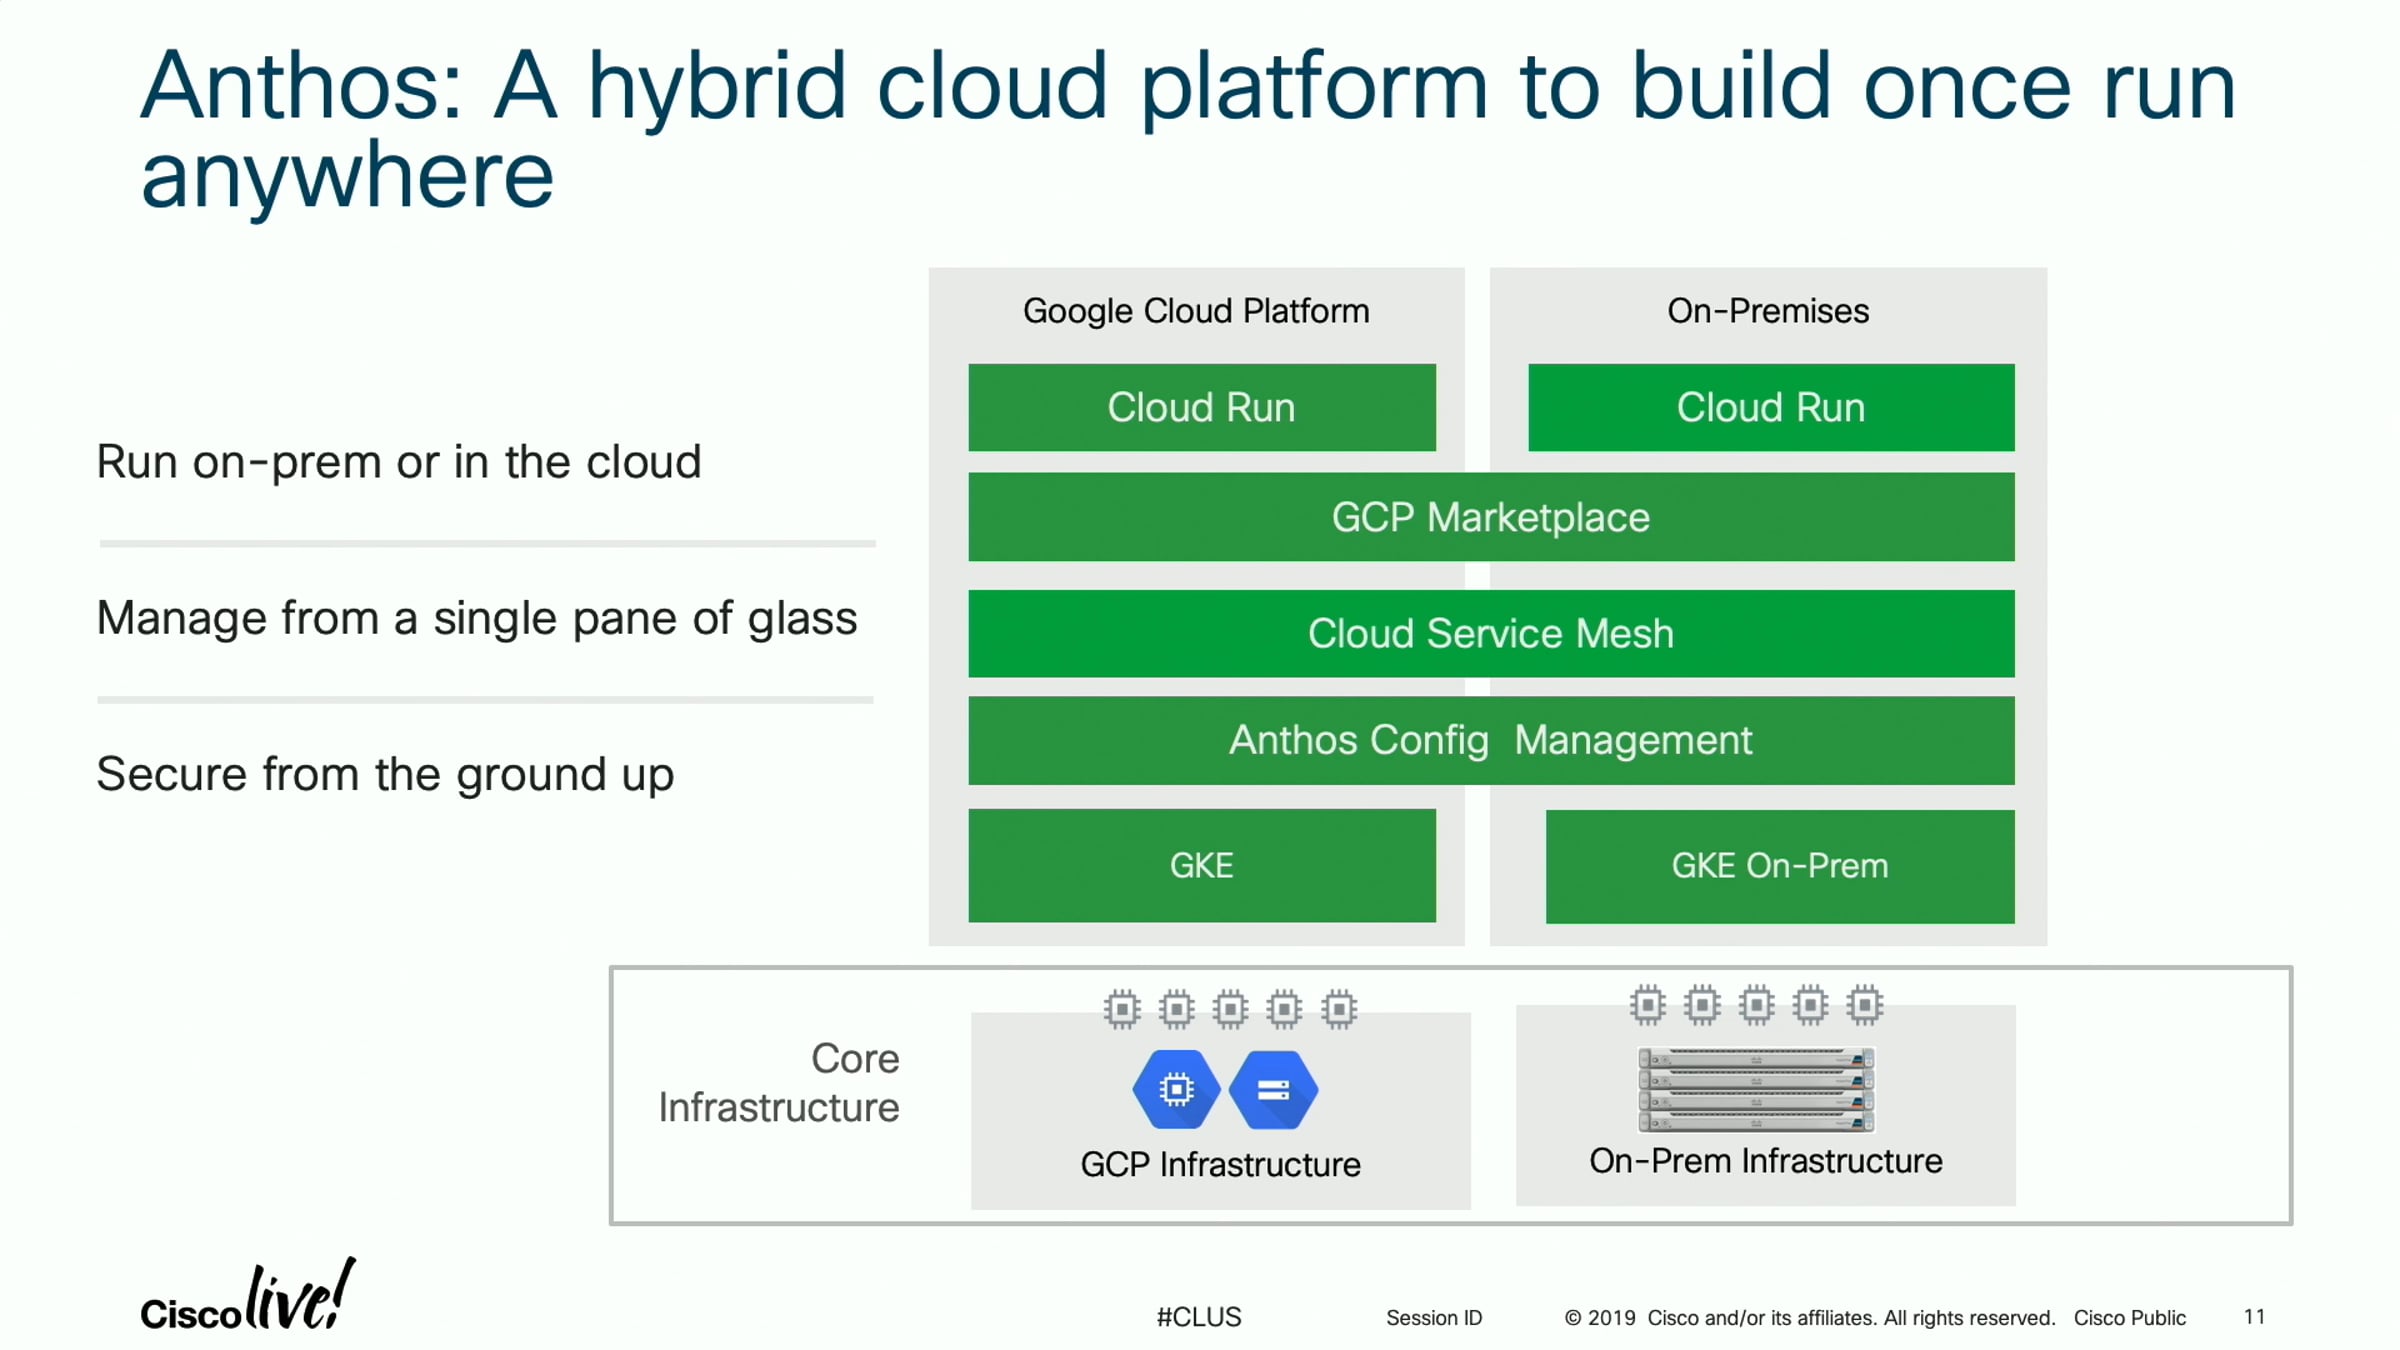2400x1350 pixels.
Task: Click the Cloud Service Mesh bar
Action: pos(1490,634)
